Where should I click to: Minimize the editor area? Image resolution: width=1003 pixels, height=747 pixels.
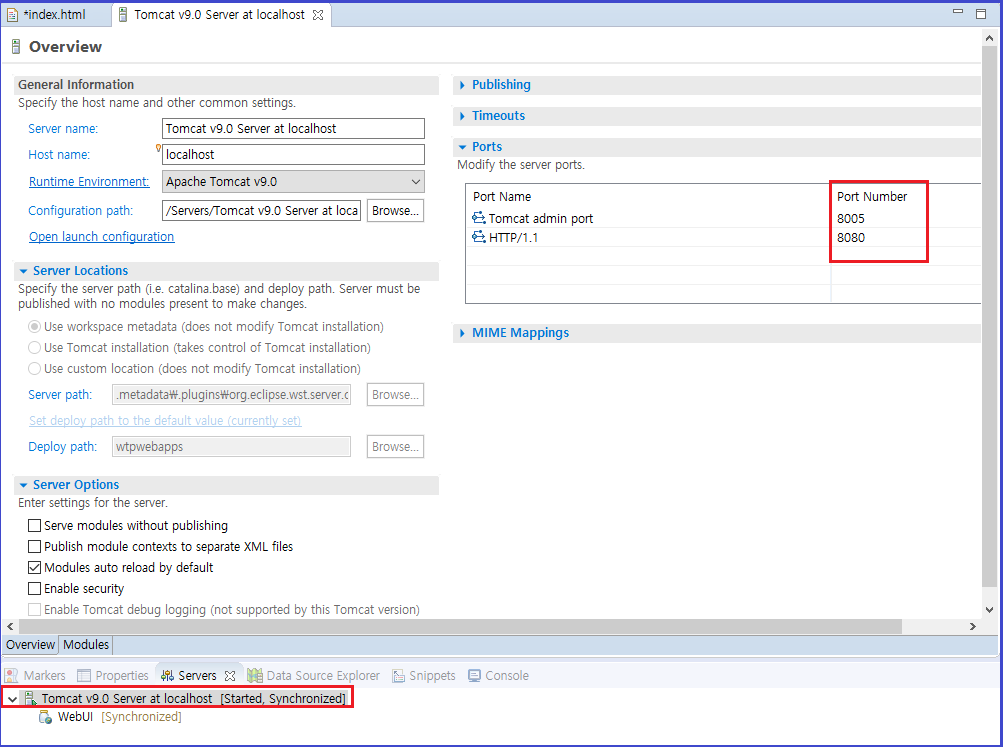[958, 11]
